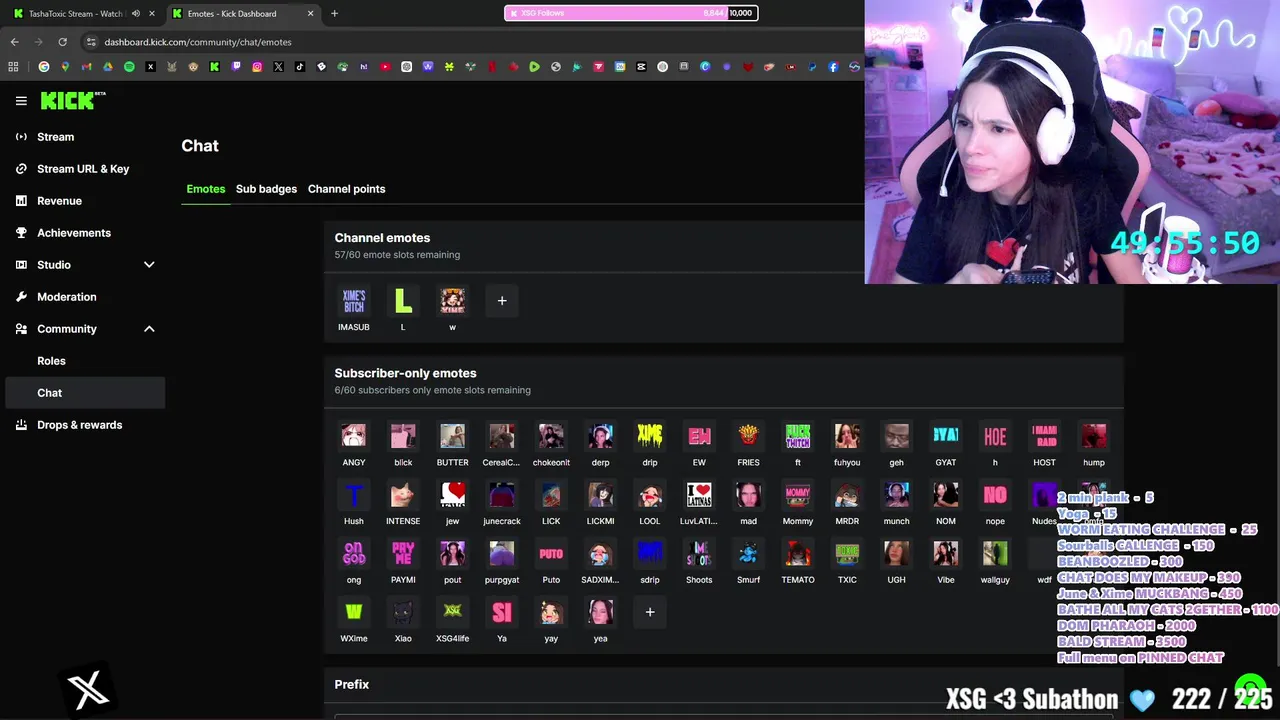Open the hamburger sidebar menu

(21, 101)
